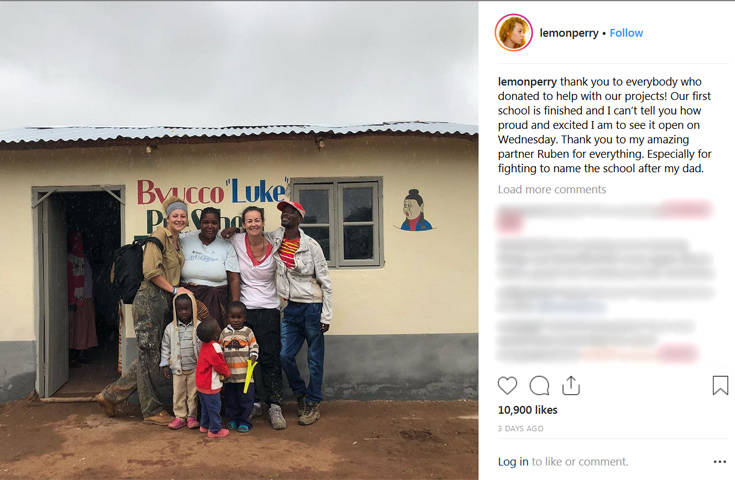The width and height of the screenshot is (735, 480).
Task: Open the three-dot more options menu
Action: pos(720,462)
